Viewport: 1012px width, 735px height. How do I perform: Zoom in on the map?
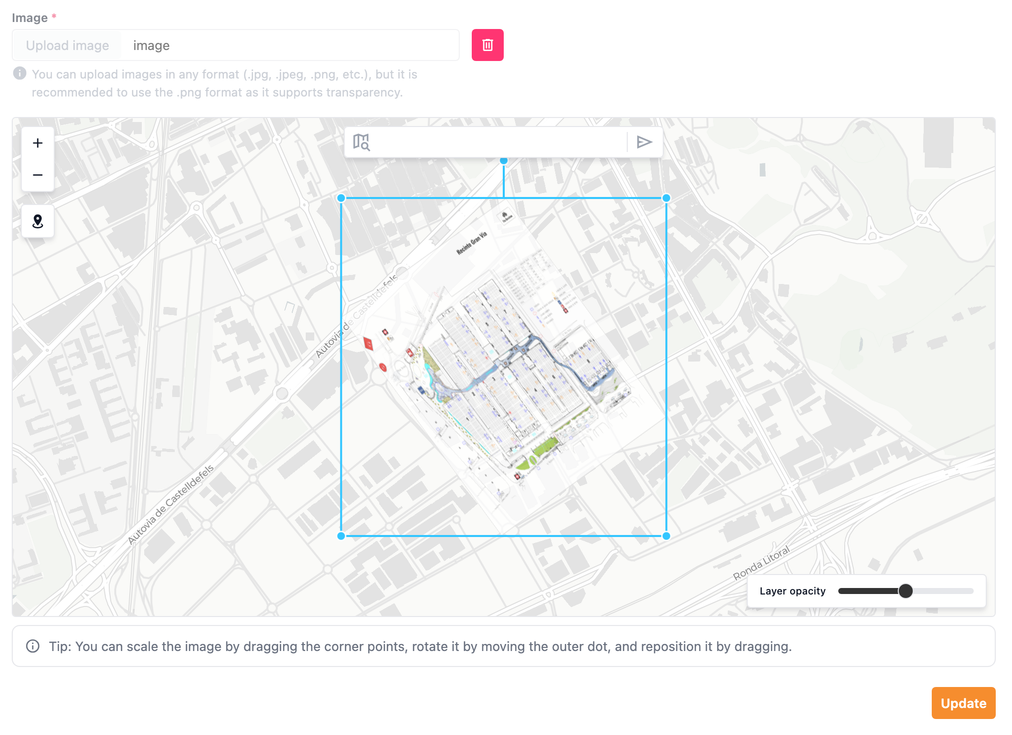tap(38, 143)
